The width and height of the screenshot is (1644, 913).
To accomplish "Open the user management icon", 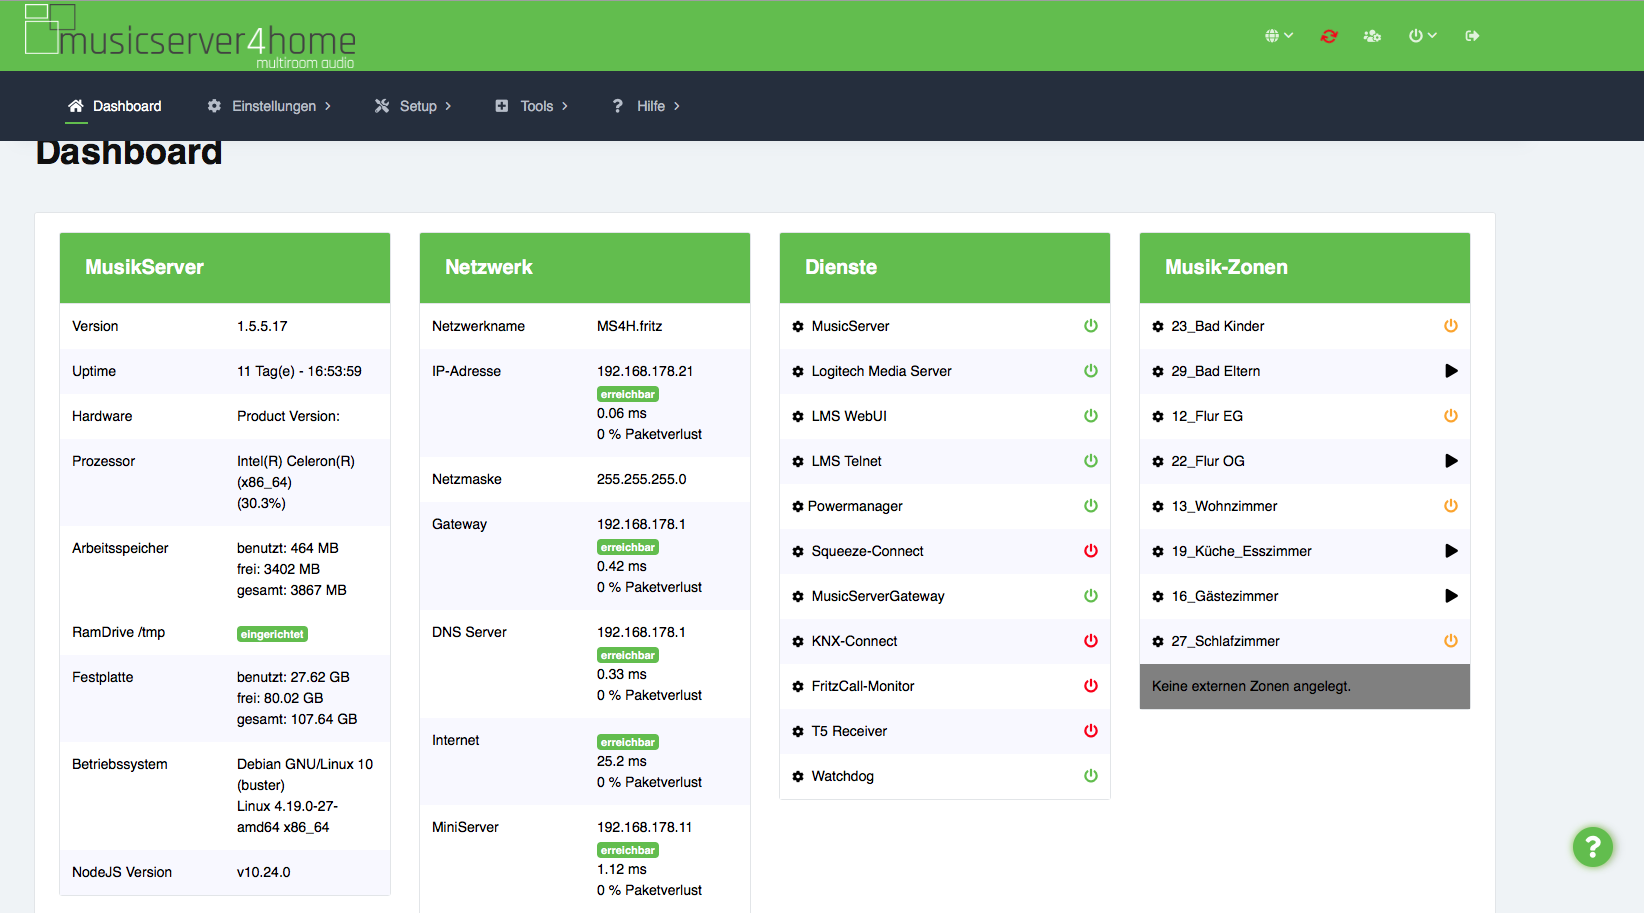I will [1372, 36].
